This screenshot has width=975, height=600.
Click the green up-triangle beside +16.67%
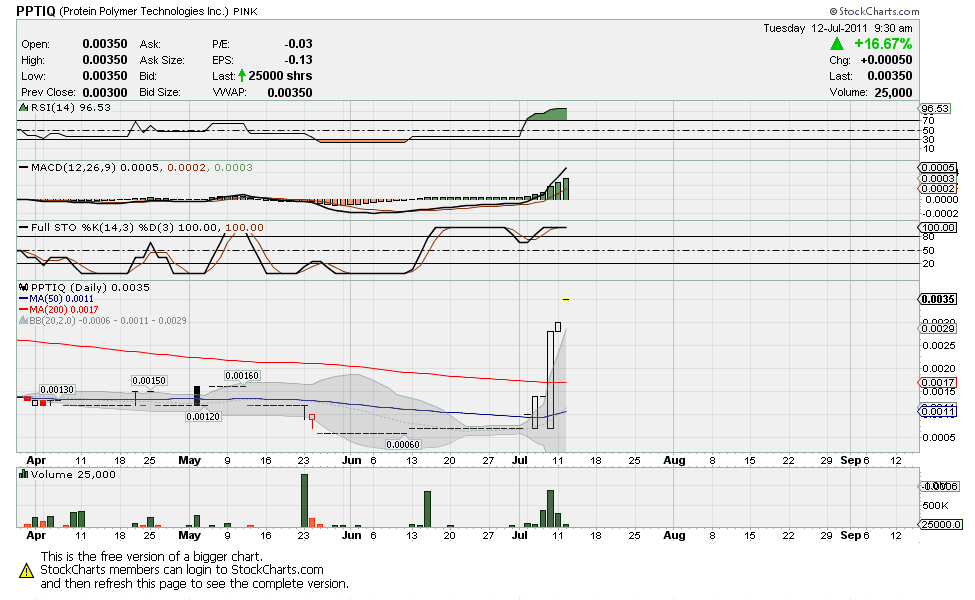click(x=837, y=44)
